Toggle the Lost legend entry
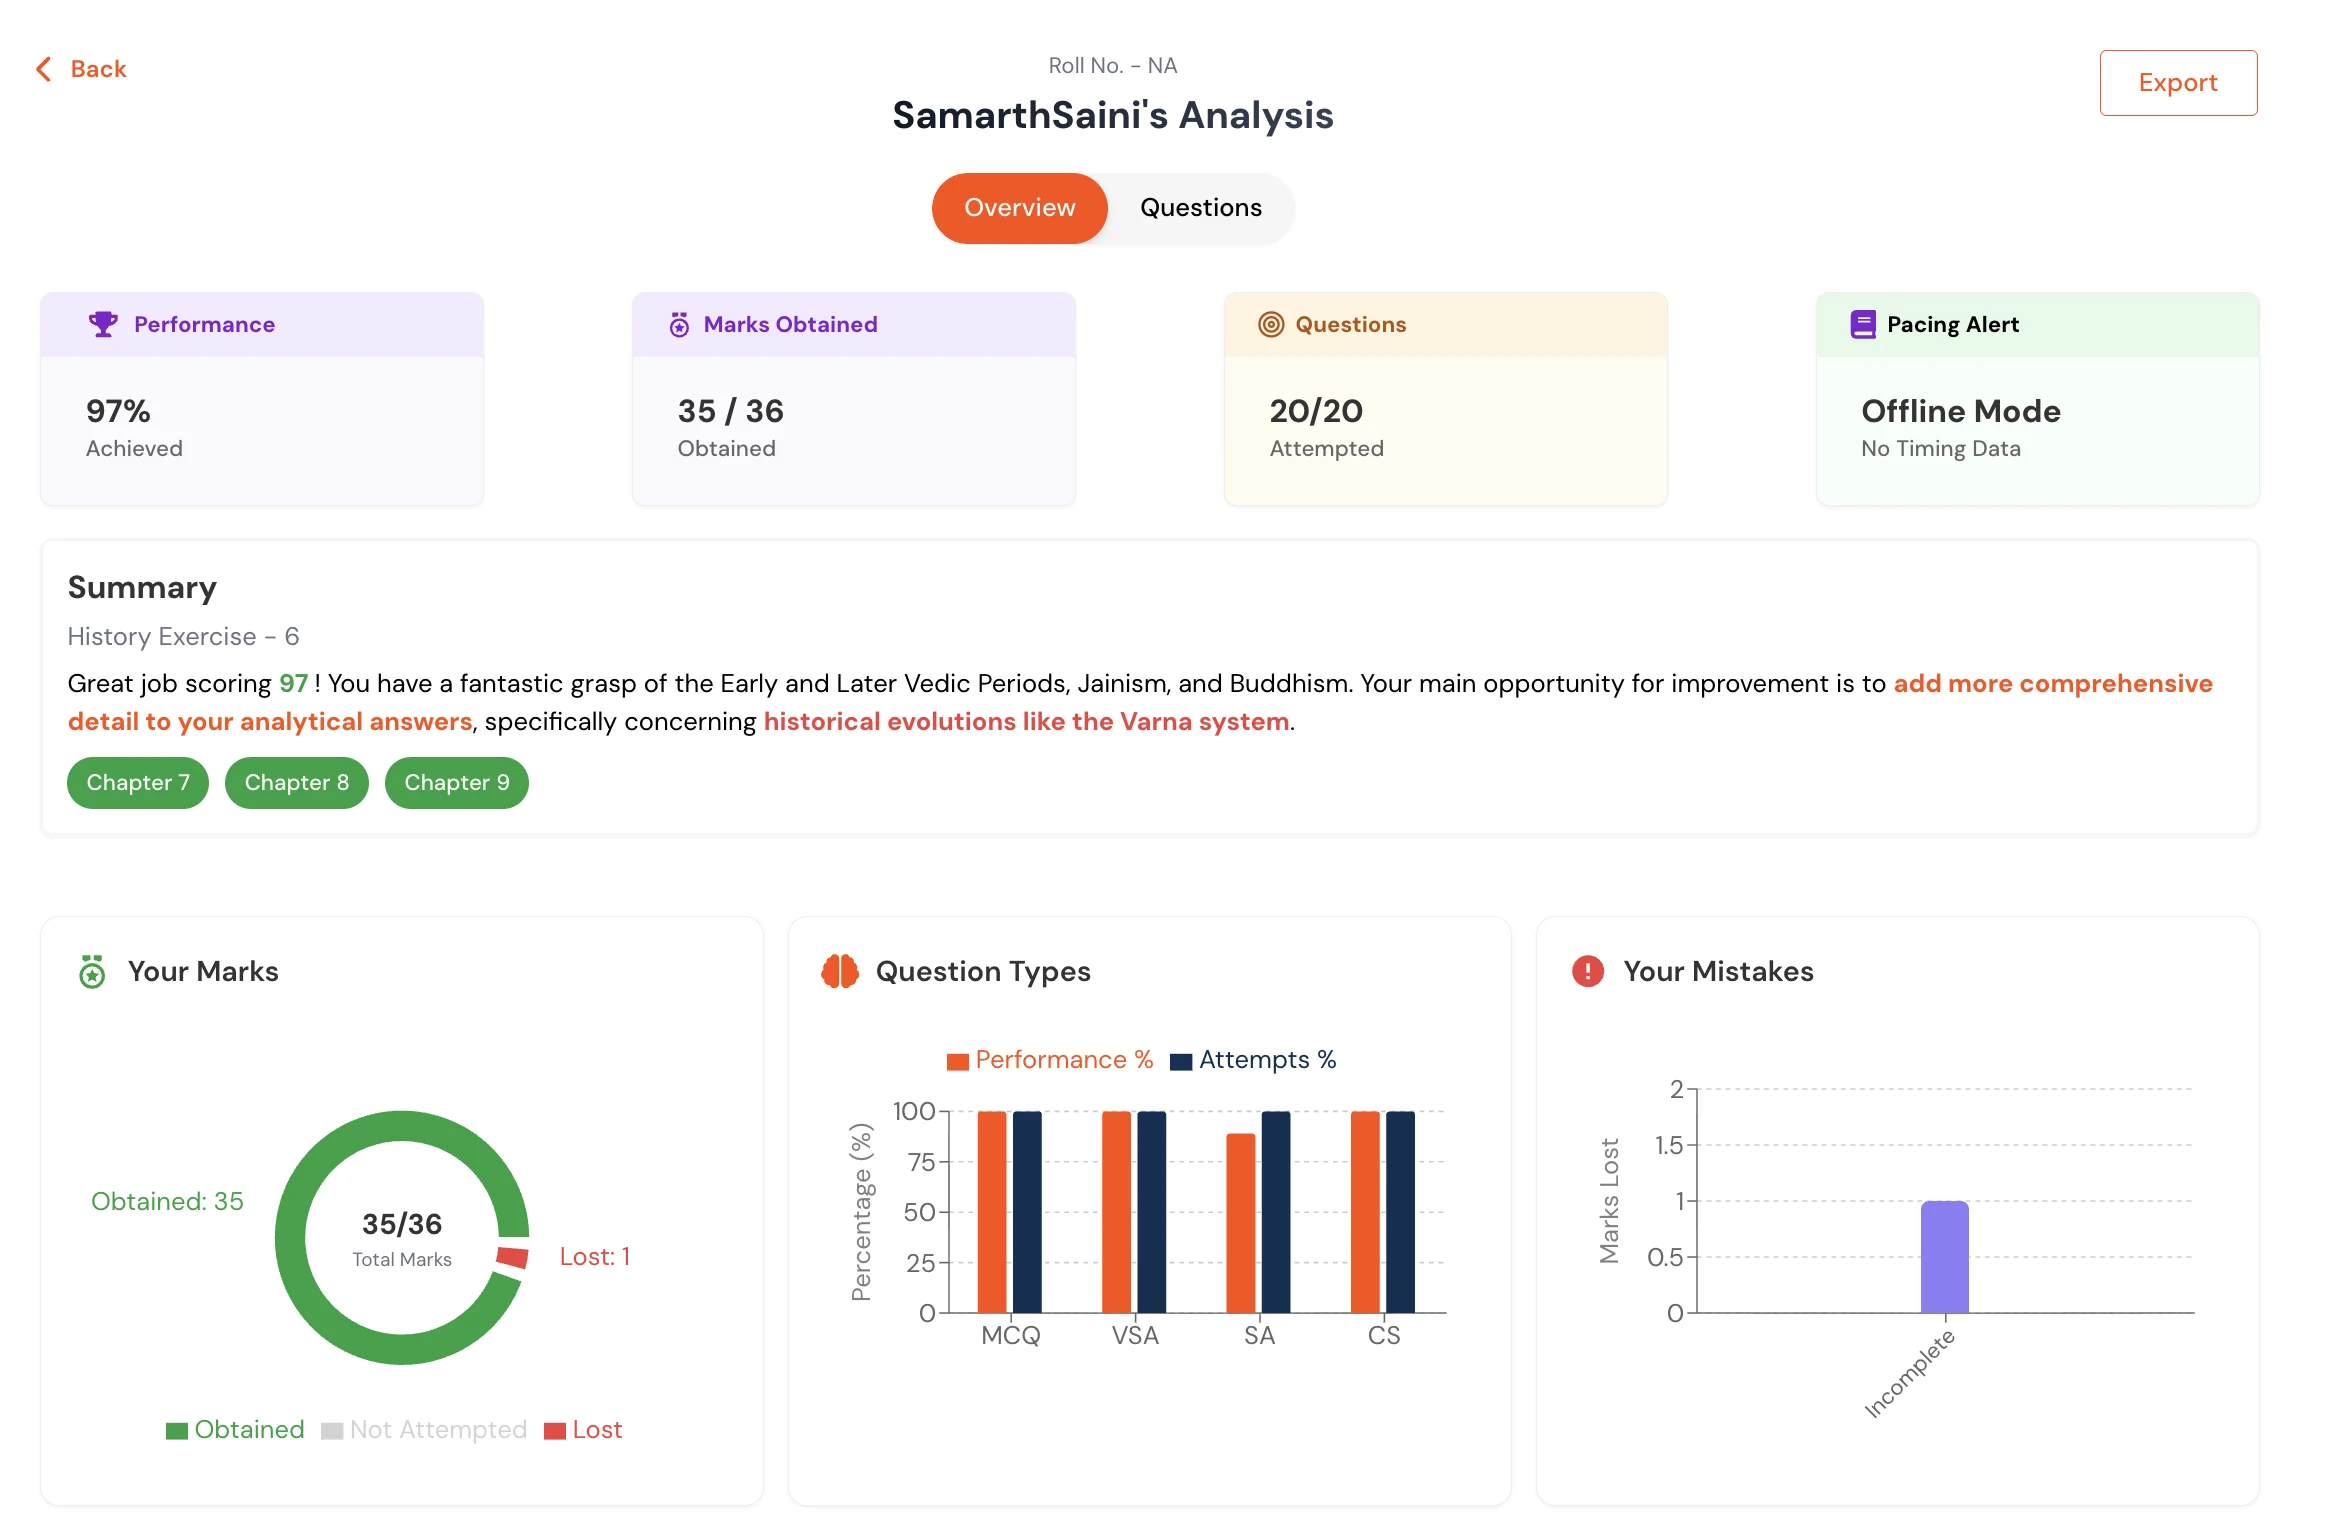Screen dimensions: 2326x1538 [x=583, y=1430]
